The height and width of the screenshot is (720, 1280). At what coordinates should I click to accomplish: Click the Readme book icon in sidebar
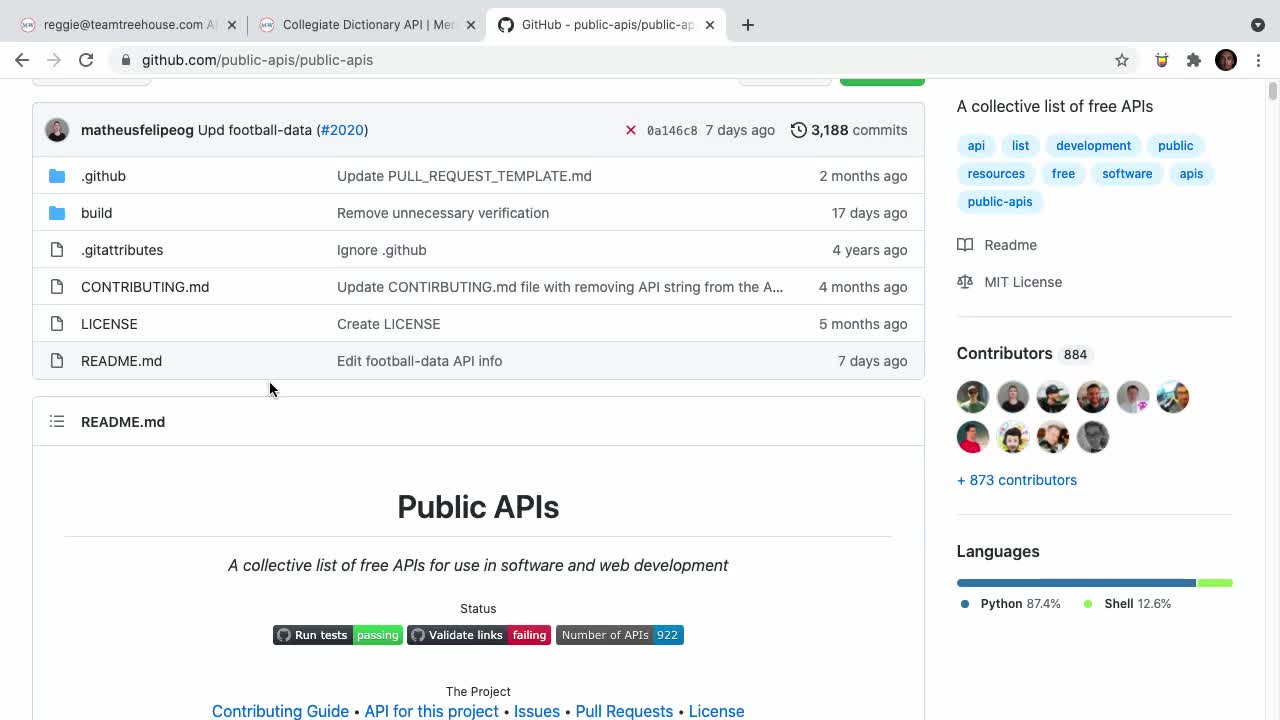coord(965,245)
